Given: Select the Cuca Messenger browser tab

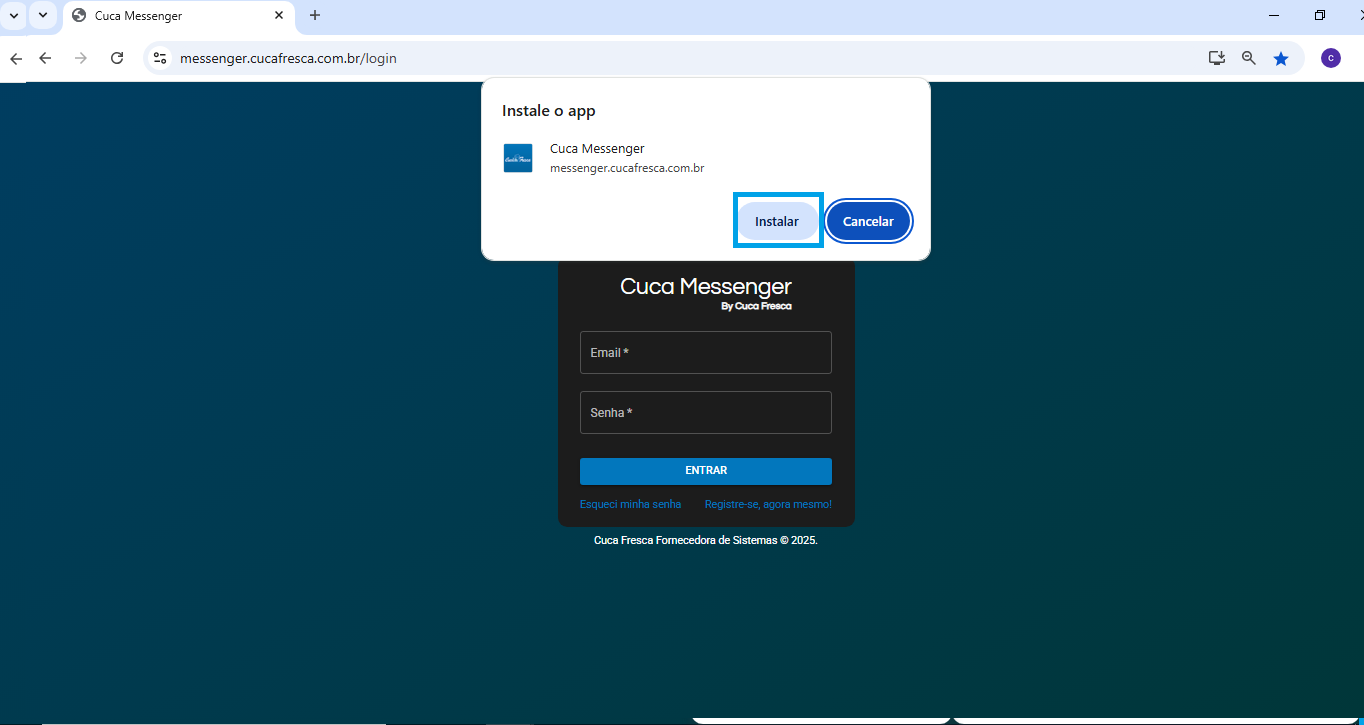Looking at the screenshot, I should pos(179,16).
